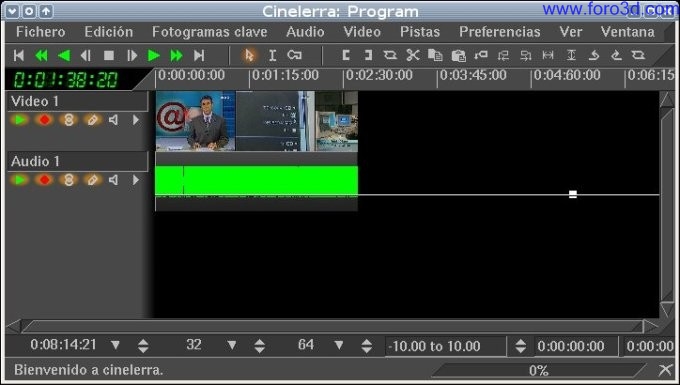This screenshot has height=385, width=680.
Task: Fit autos to display vertically
Action: [571, 55]
